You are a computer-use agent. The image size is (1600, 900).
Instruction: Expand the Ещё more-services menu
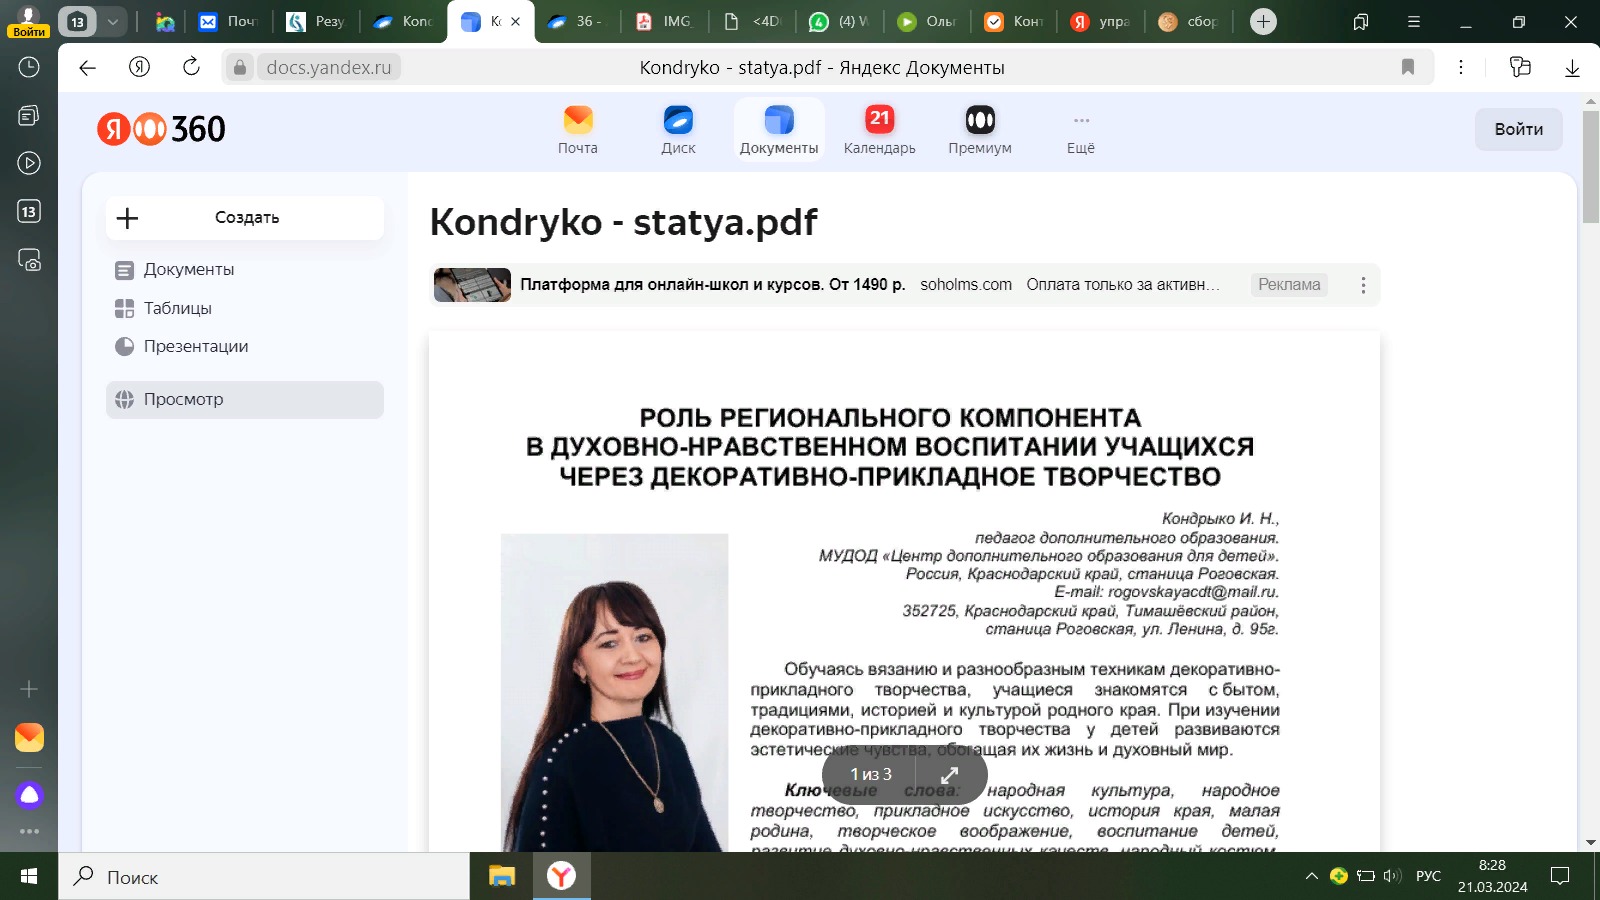click(x=1081, y=130)
